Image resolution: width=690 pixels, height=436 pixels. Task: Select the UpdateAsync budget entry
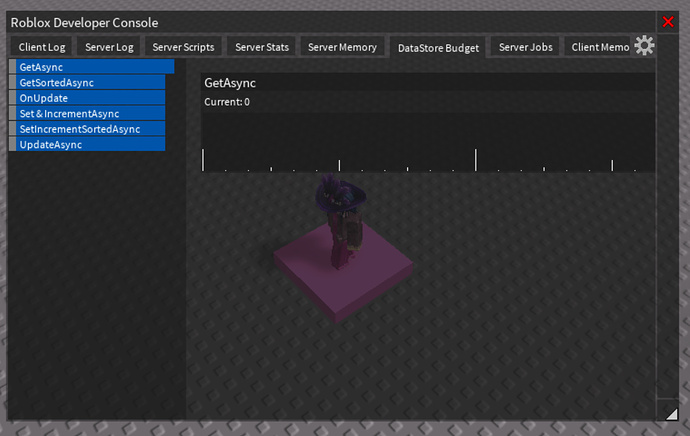pos(87,144)
